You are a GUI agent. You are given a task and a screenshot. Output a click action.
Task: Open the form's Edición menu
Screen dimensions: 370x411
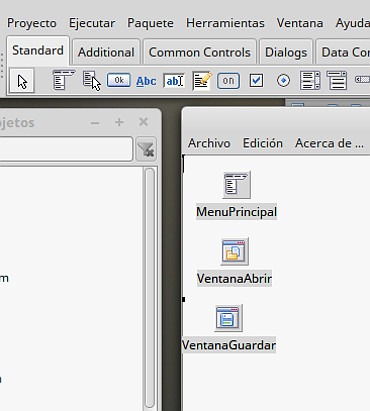click(x=263, y=143)
